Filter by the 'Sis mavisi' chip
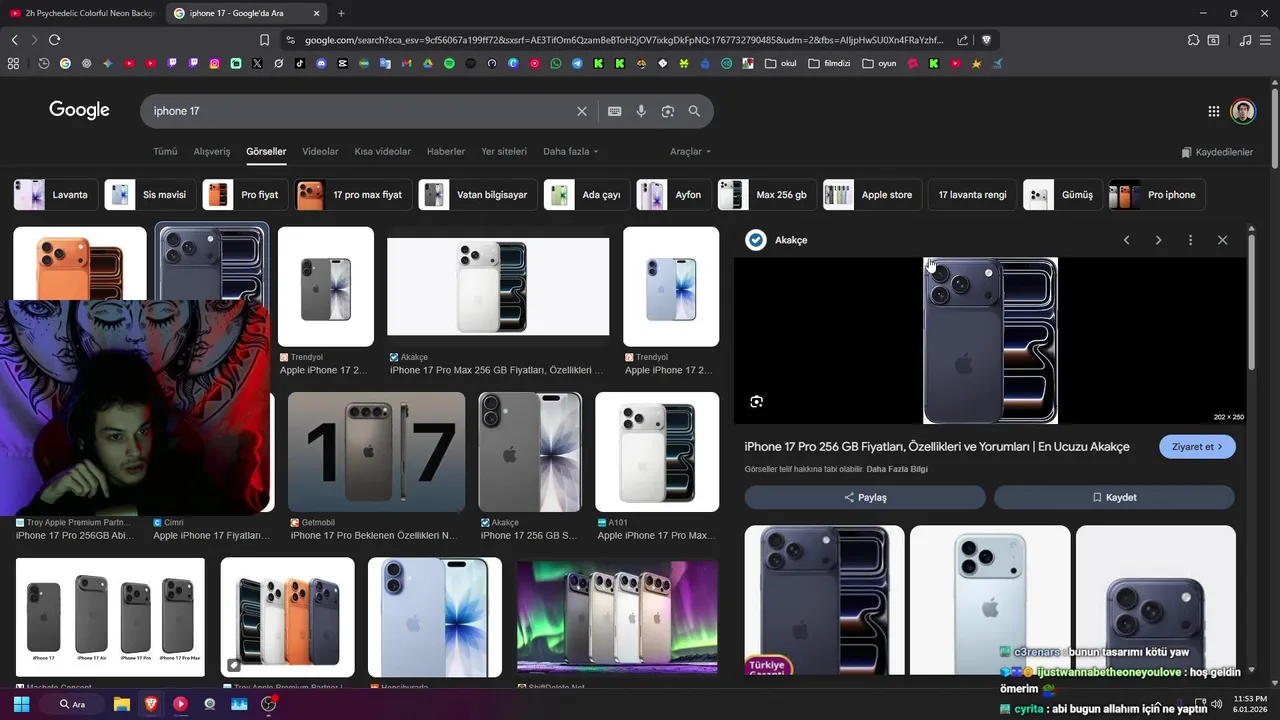 (150, 195)
